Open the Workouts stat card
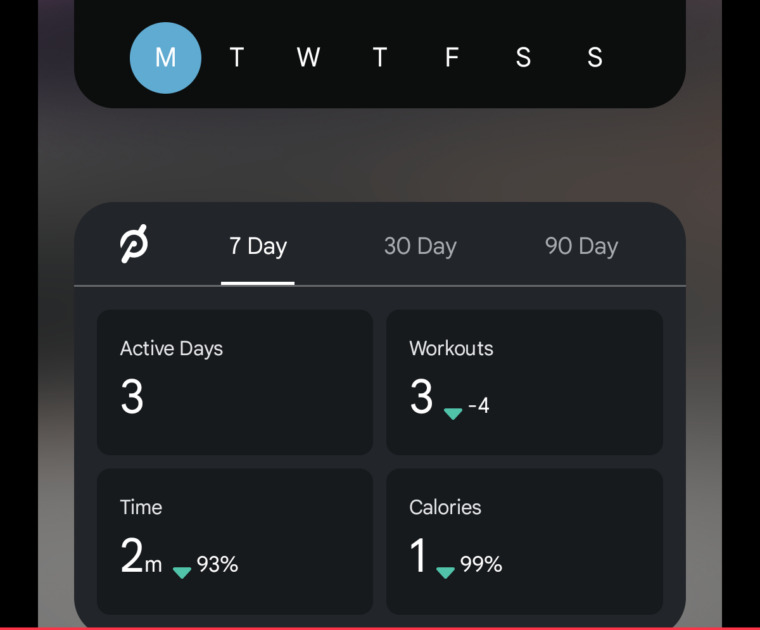The width and height of the screenshot is (760, 630). pos(524,382)
